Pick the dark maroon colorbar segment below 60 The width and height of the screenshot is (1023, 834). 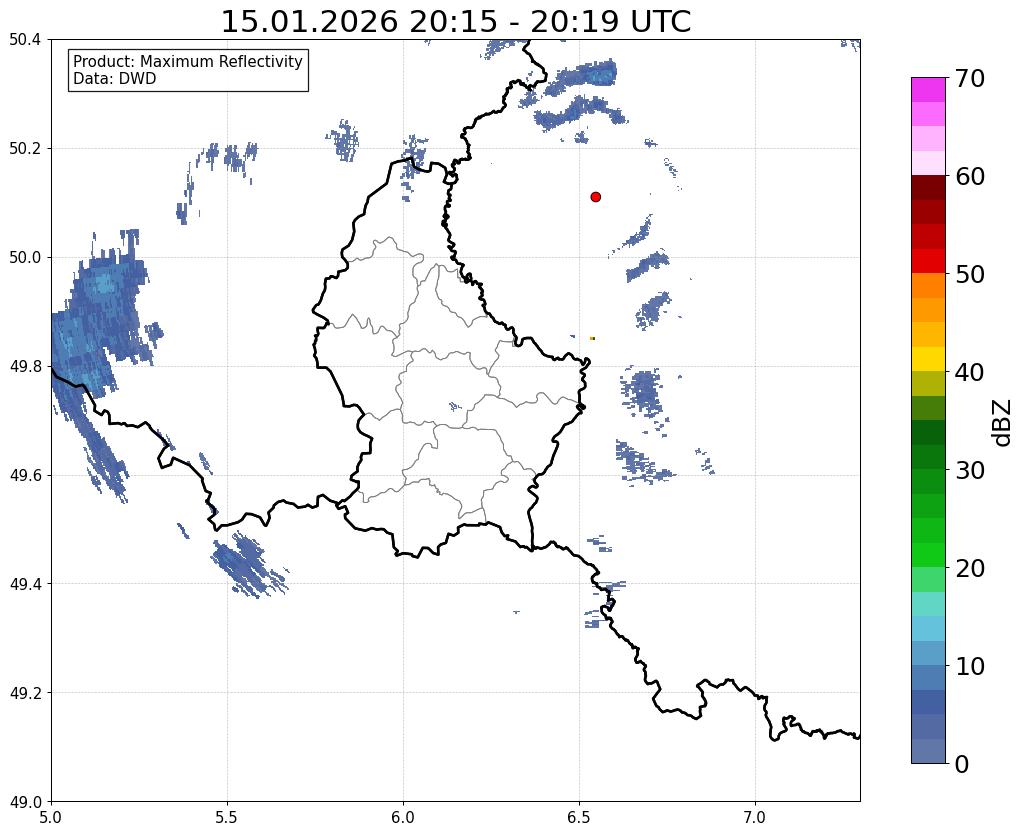click(928, 188)
